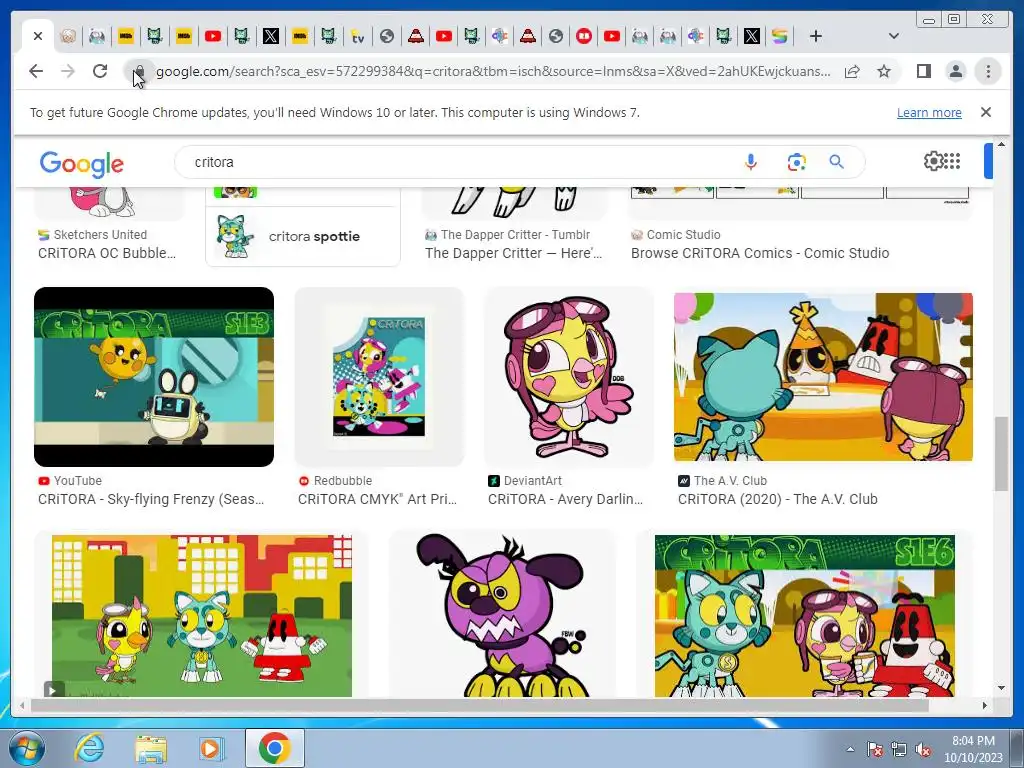Image resolution: width=1024 pixels, height=768 pixels.
Task: Launch Internet Explorer from the taskbar
Action: pyautogui.click(x=89, y=748)
